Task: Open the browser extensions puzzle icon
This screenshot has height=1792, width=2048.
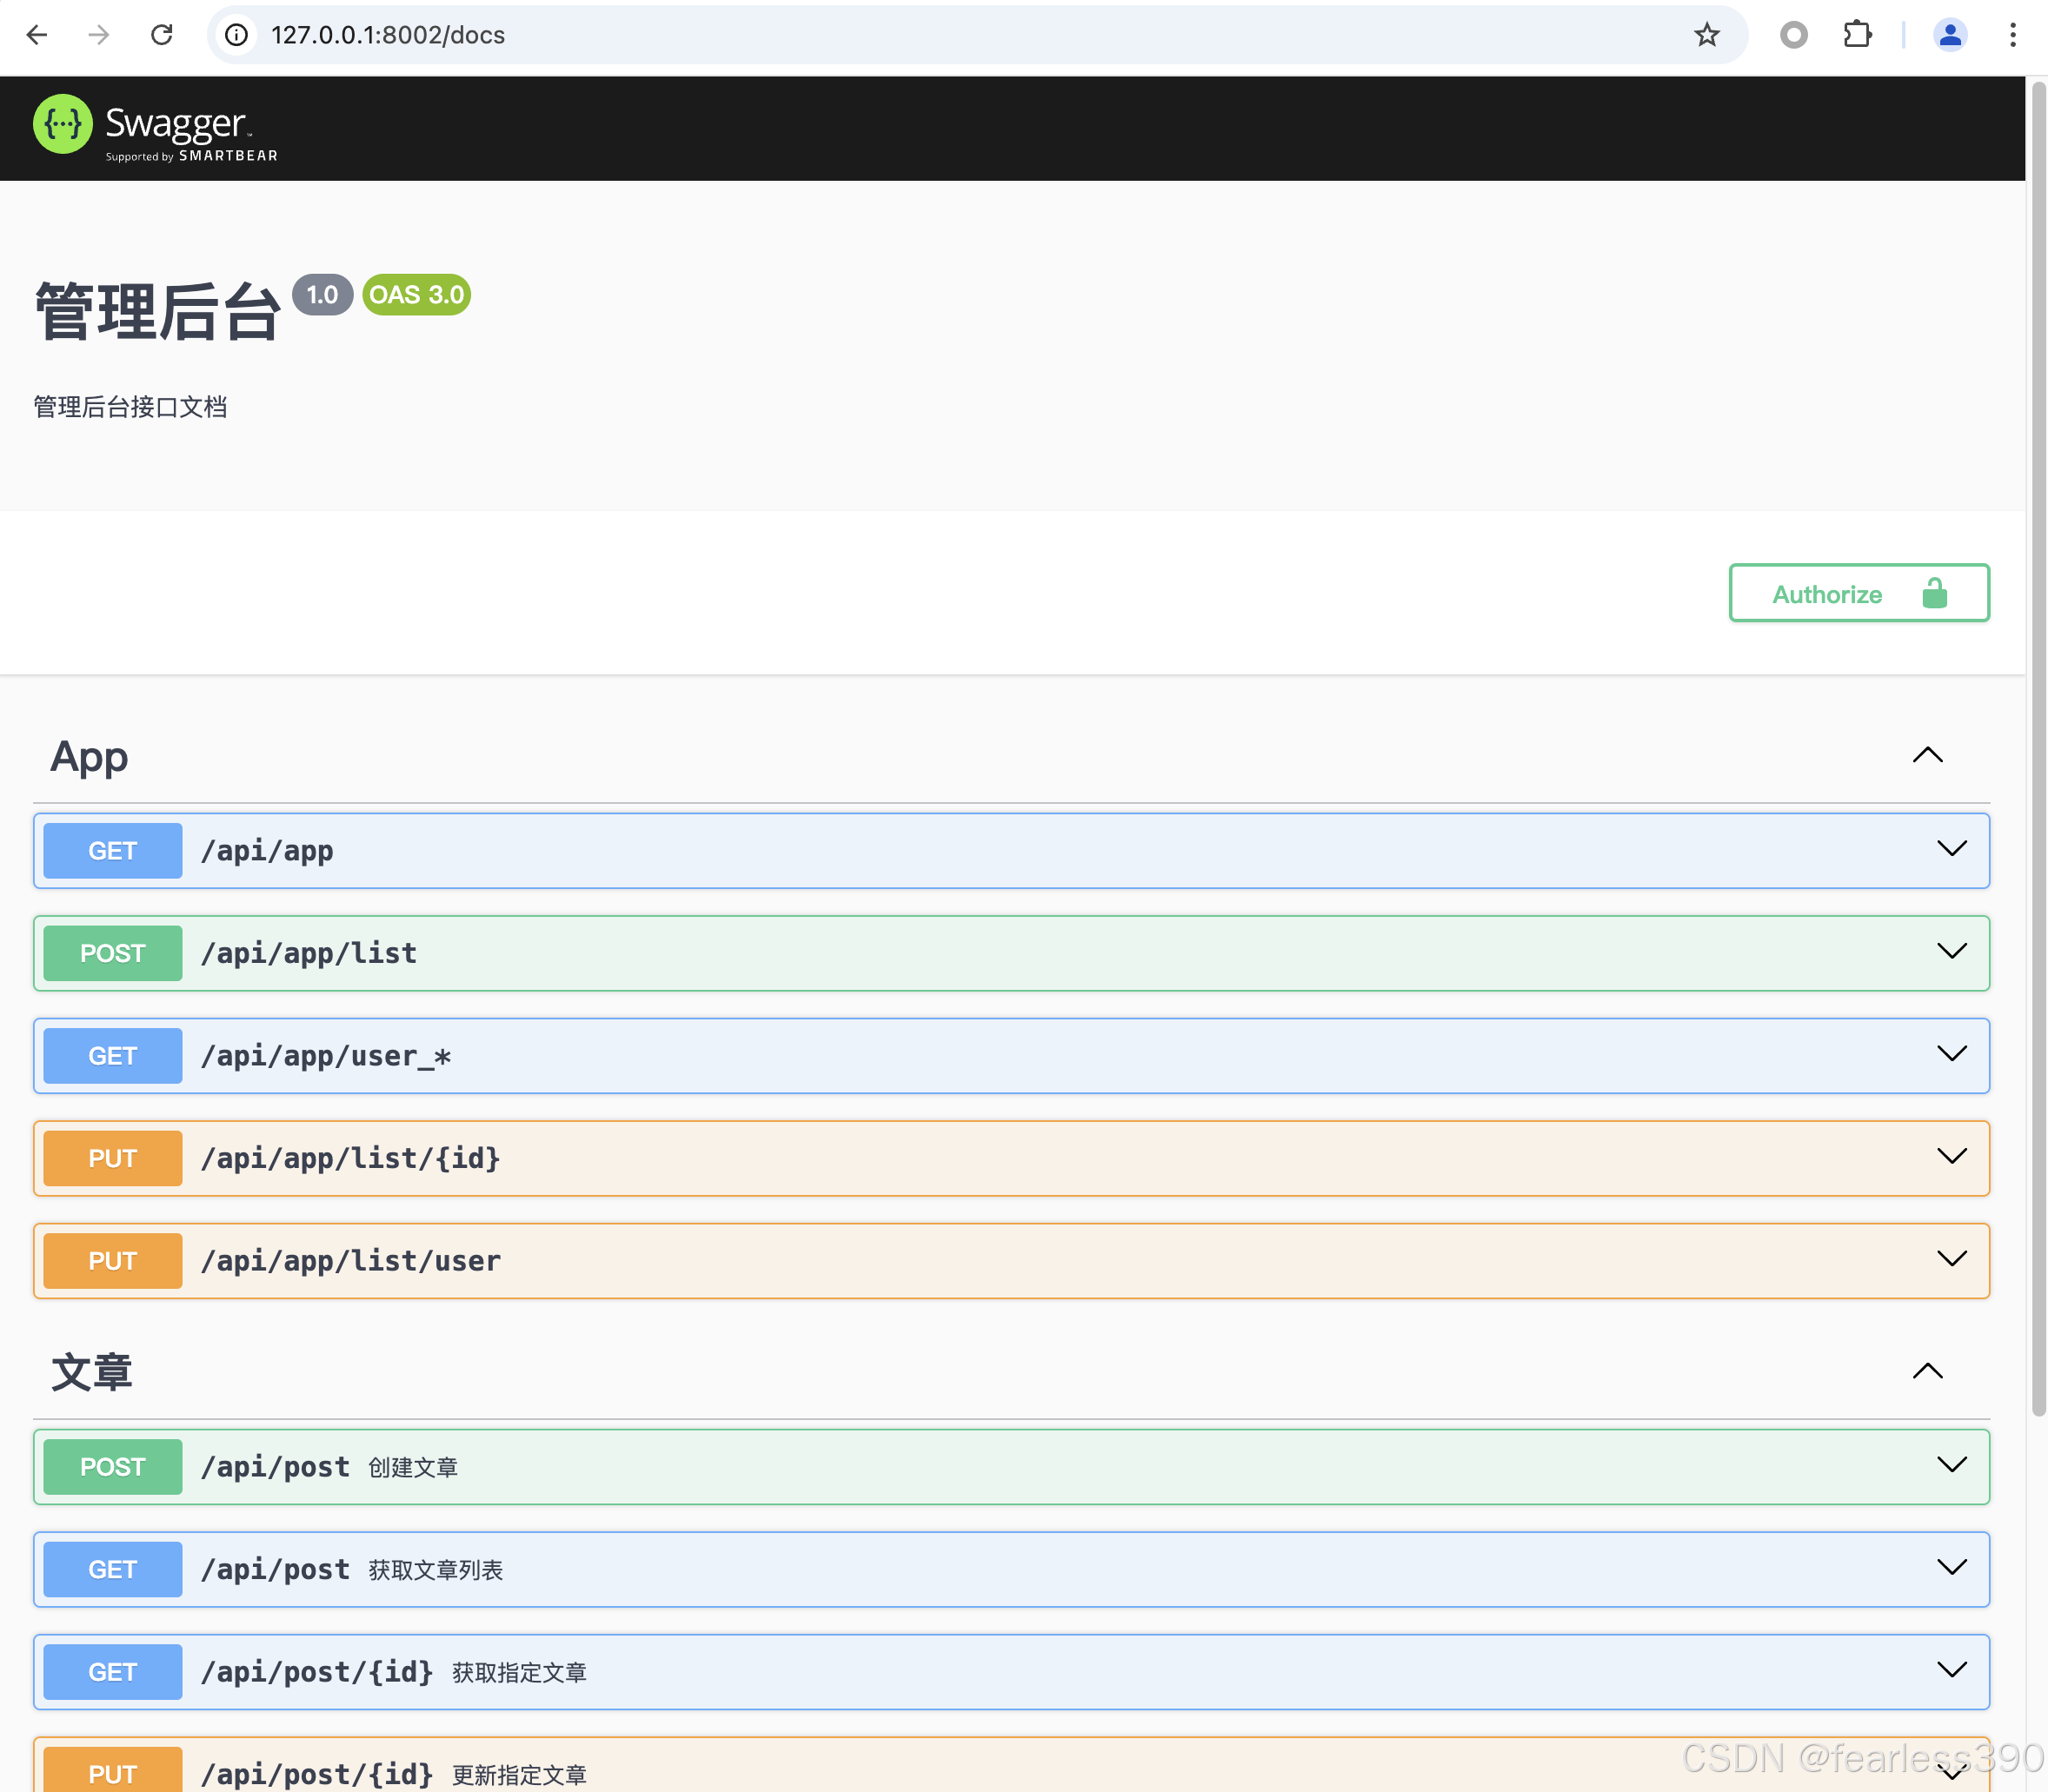Action: 1857,35
